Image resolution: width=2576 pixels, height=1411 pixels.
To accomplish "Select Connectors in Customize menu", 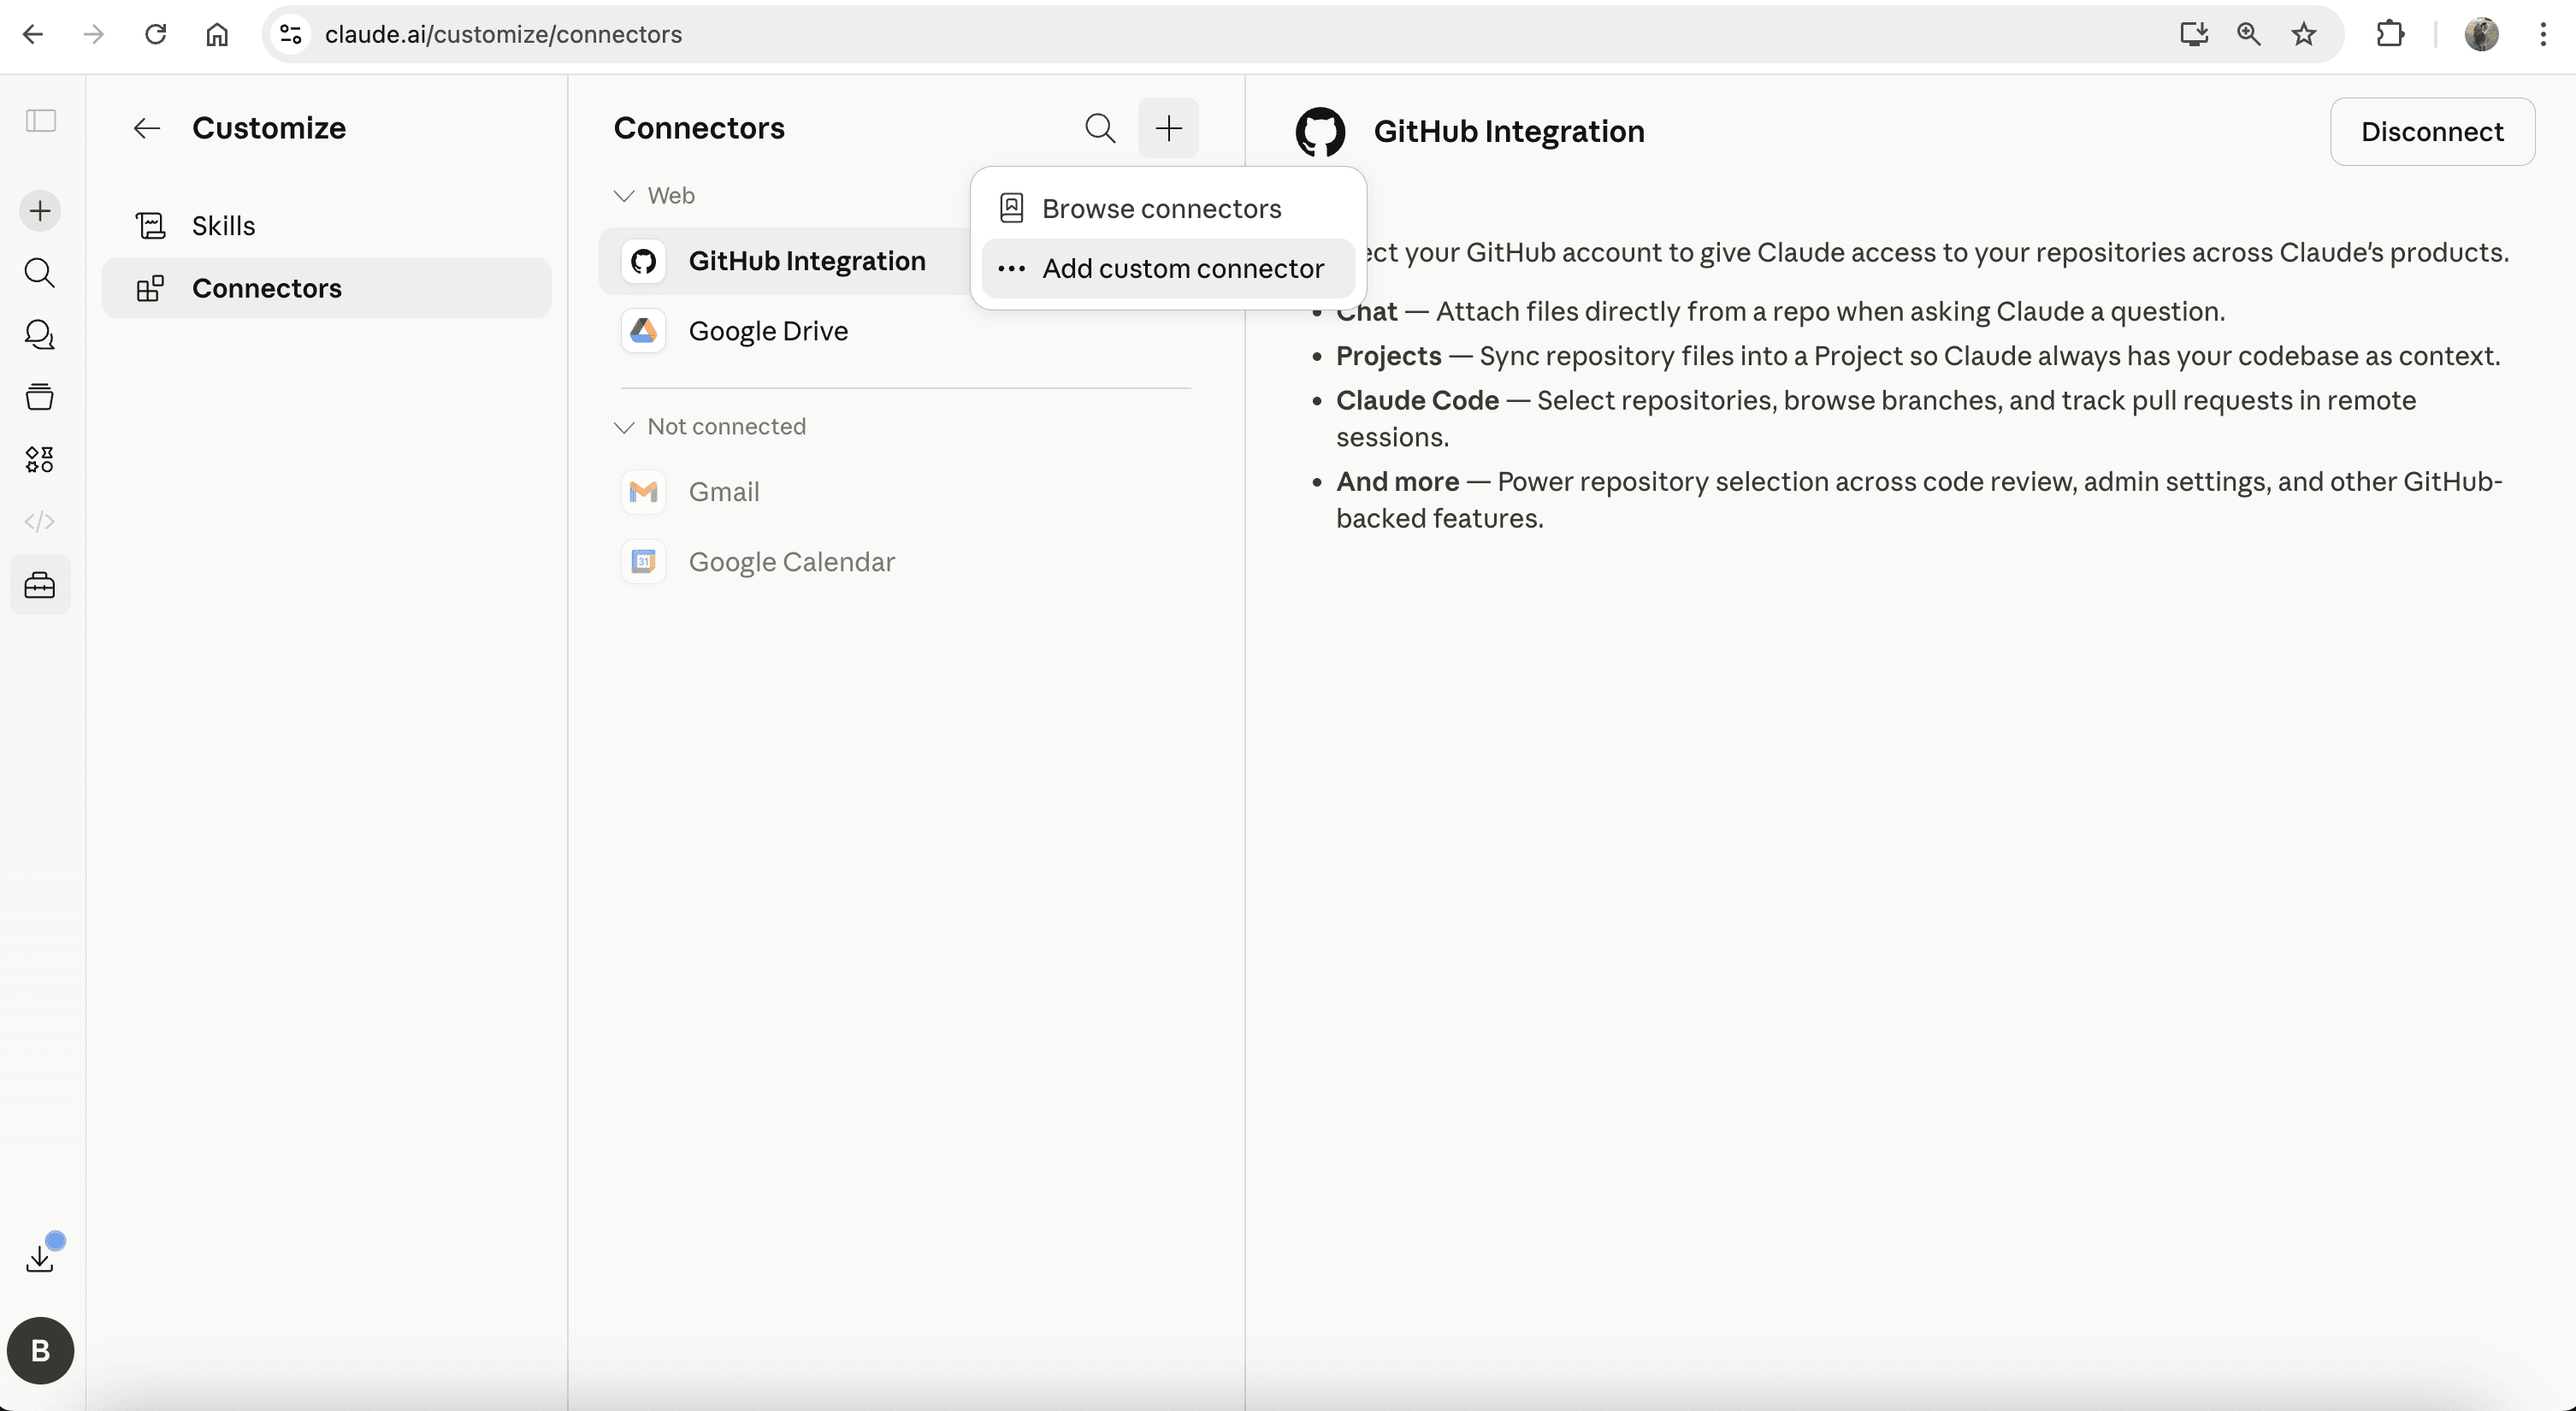I will point(326,288).
